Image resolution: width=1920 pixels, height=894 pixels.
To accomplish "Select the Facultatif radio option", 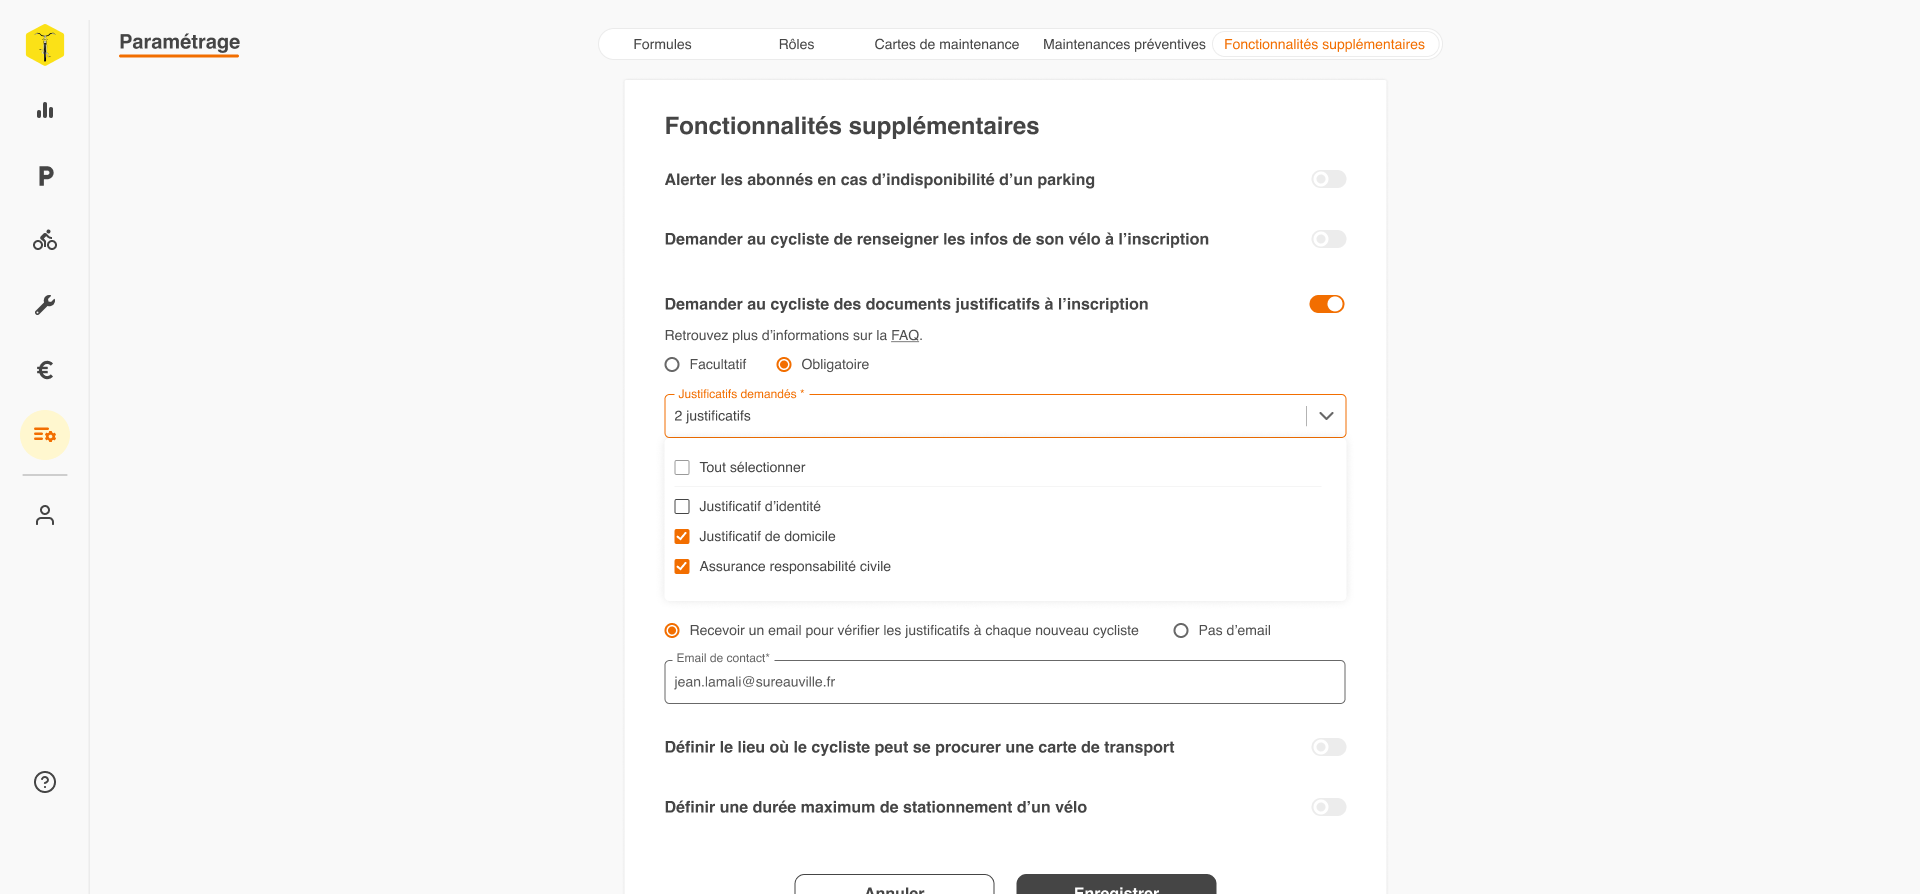I will coord(672,365).
